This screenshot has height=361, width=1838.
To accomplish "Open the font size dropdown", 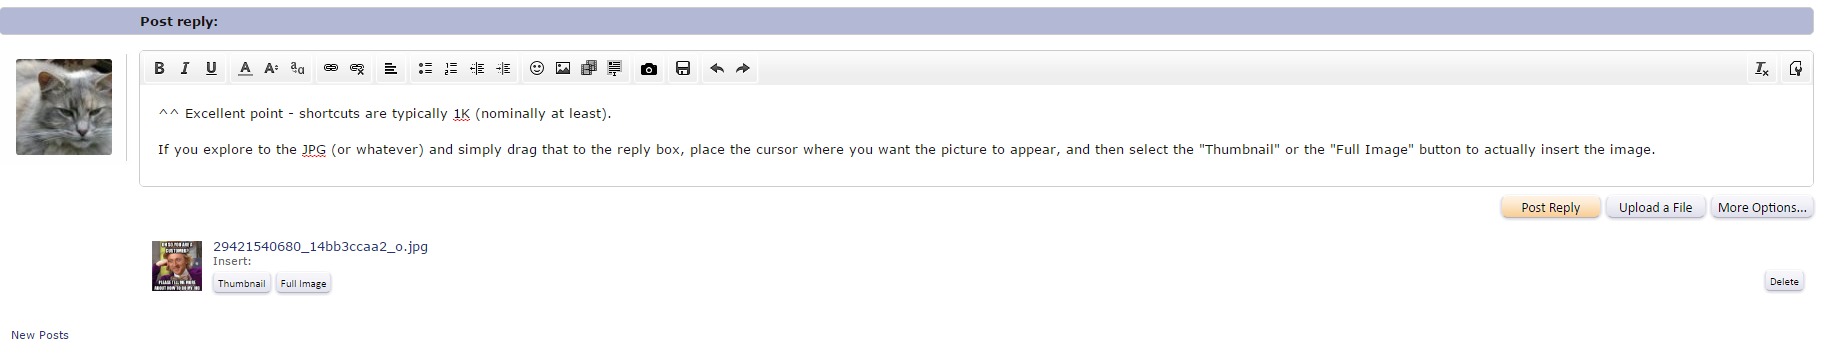I will (271, 68).
